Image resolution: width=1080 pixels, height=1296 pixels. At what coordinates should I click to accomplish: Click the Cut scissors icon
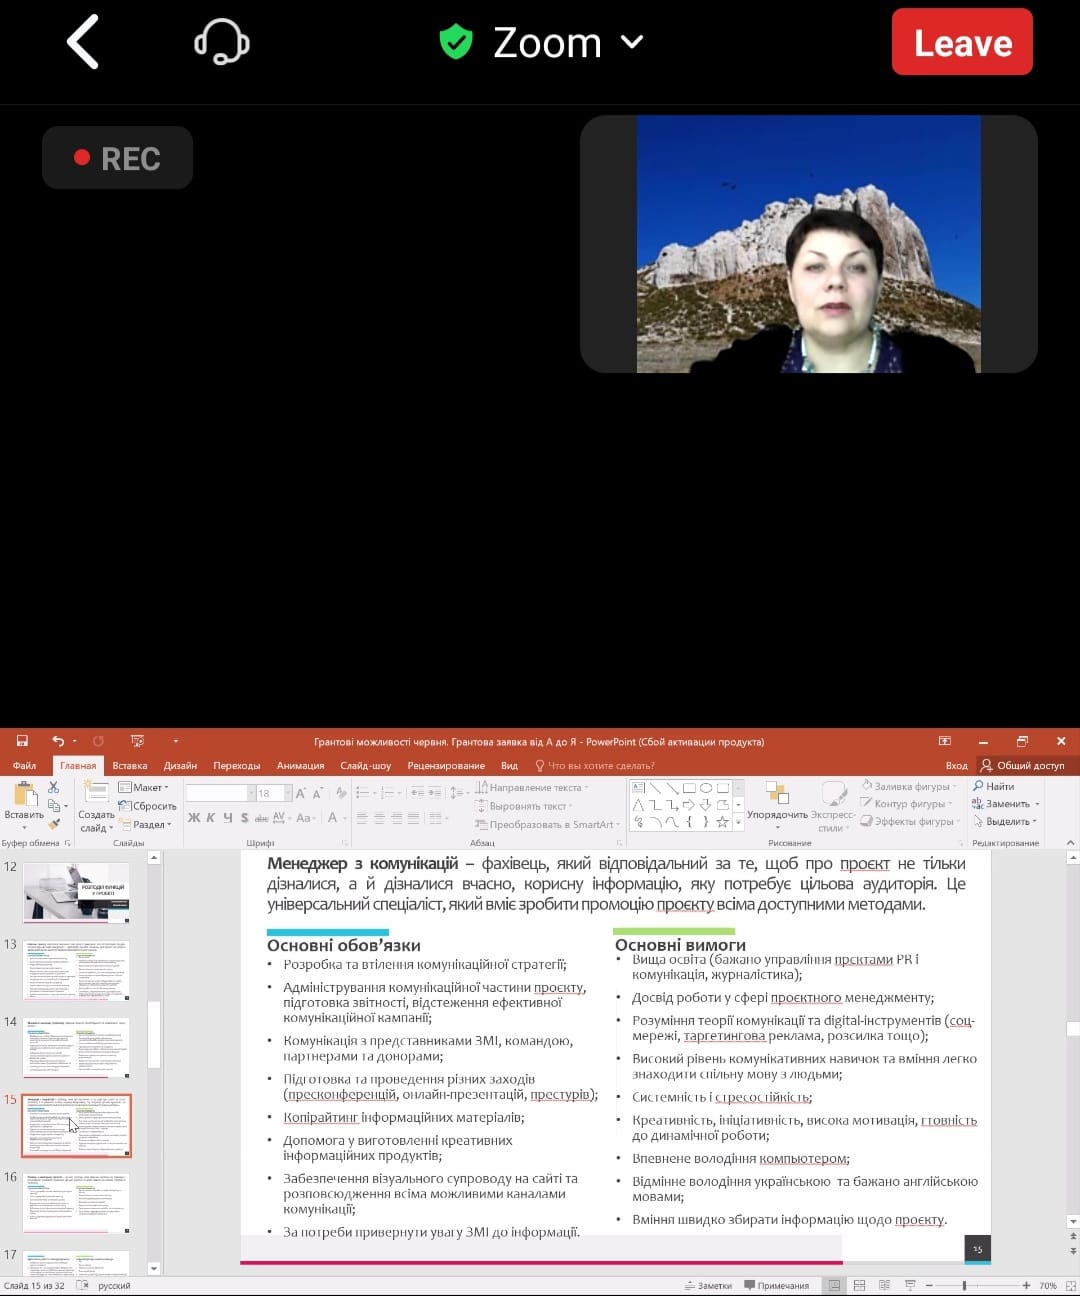click(x=54, y=788)
